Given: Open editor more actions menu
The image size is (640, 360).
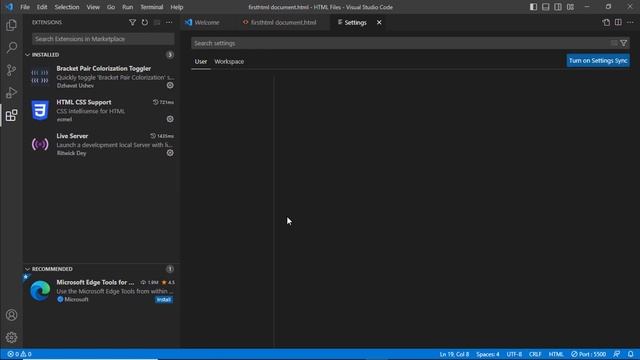Looking at the screenshot, I should tap(630, 22).
